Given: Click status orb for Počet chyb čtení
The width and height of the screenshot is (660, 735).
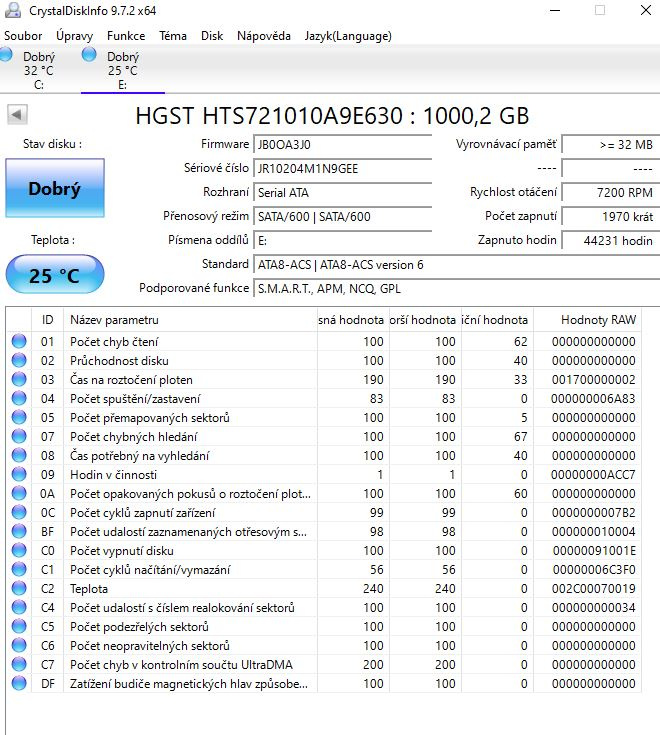Looking at the screenshot, I should click(19, 342).
